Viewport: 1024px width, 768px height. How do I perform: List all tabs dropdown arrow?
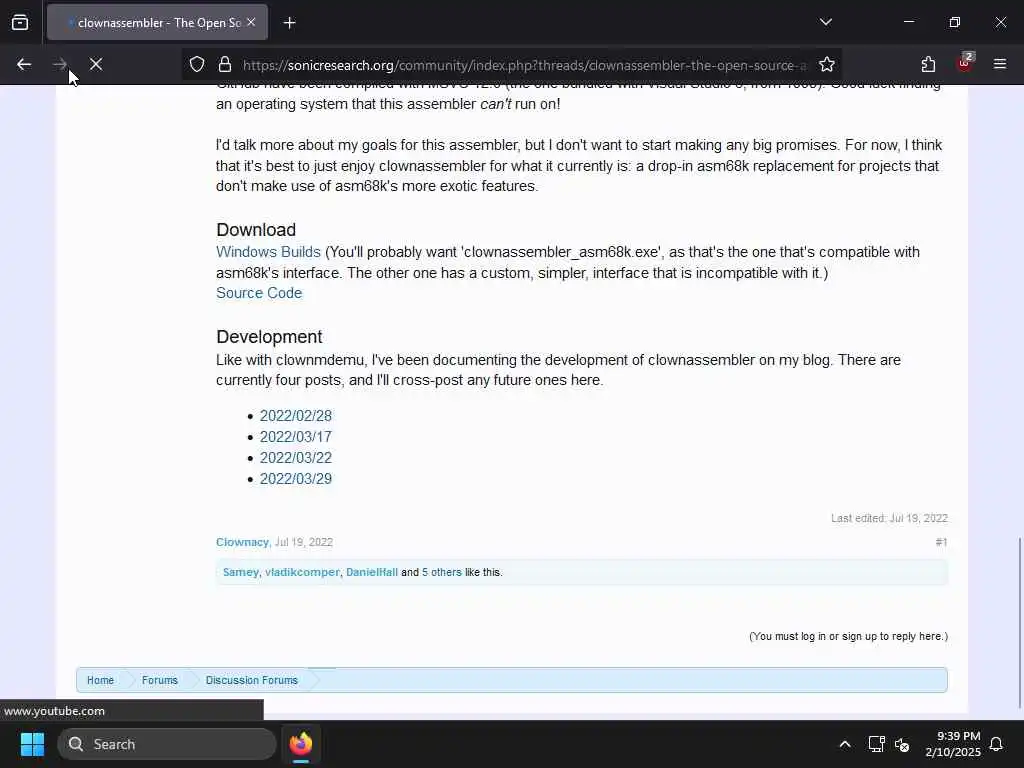click(825, 22)
